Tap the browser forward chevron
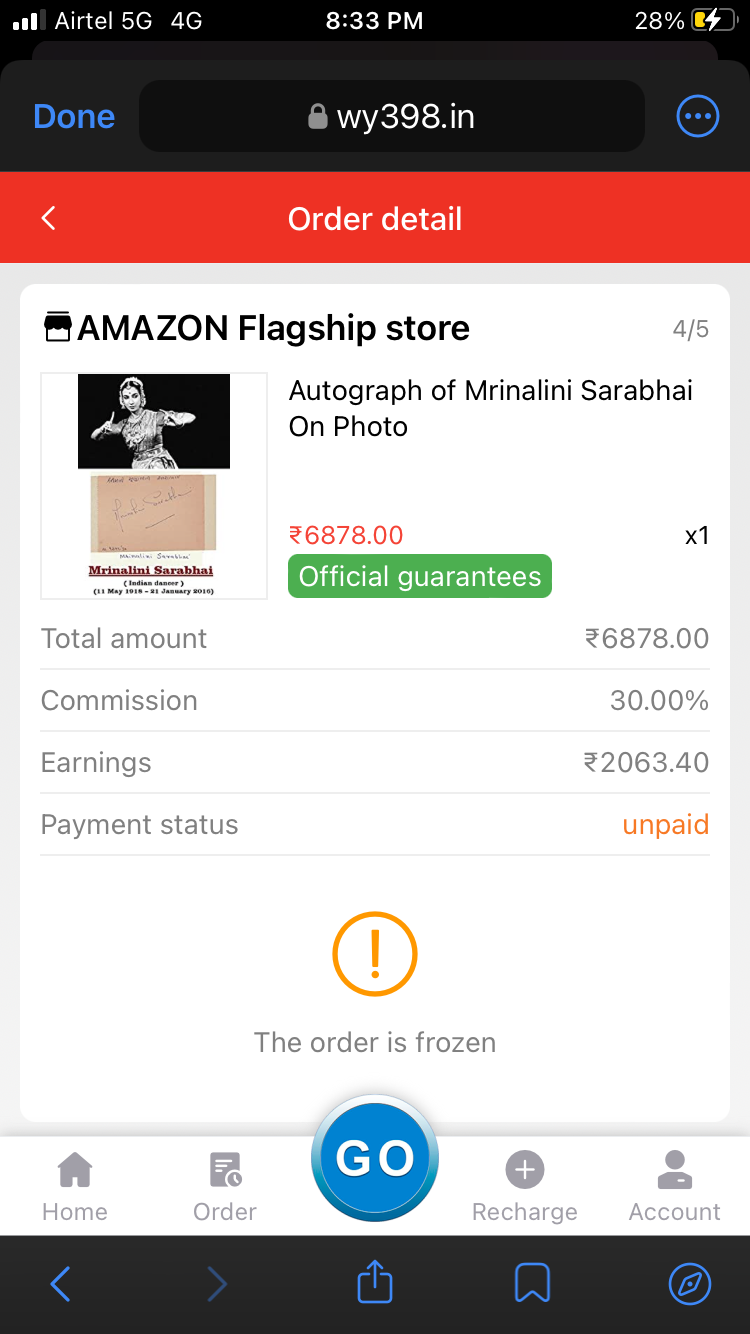 click(x=217, y=1283)
